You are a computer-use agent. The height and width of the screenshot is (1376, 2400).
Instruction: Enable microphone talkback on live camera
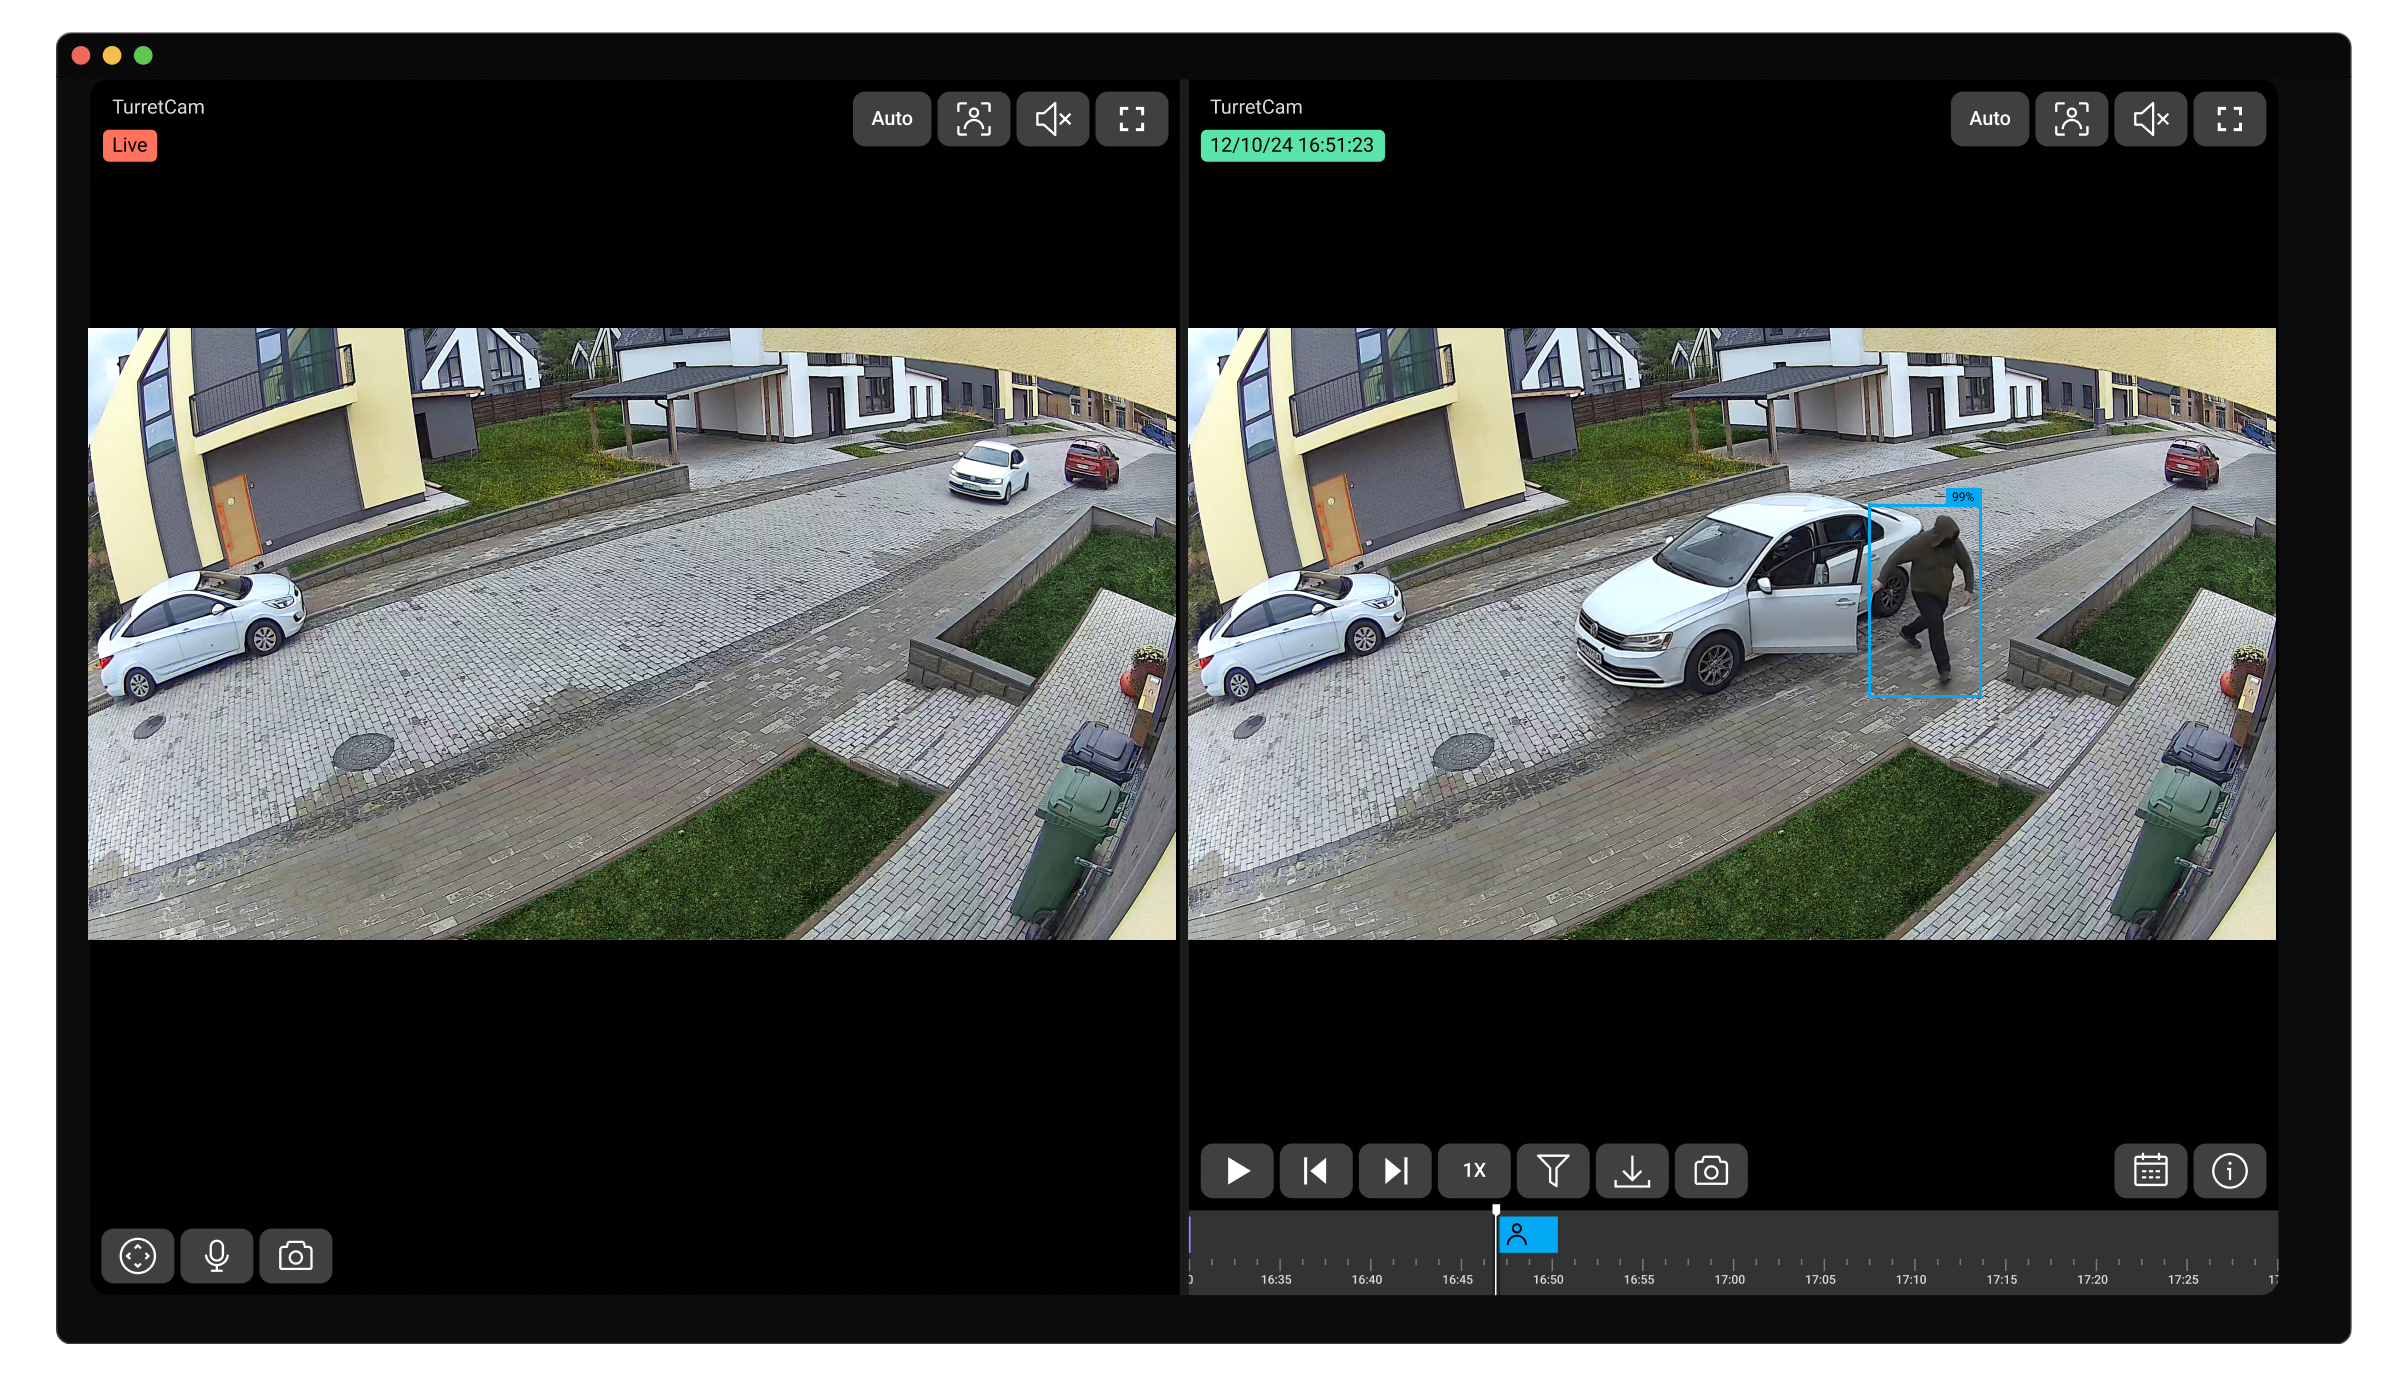(217, 1255)
